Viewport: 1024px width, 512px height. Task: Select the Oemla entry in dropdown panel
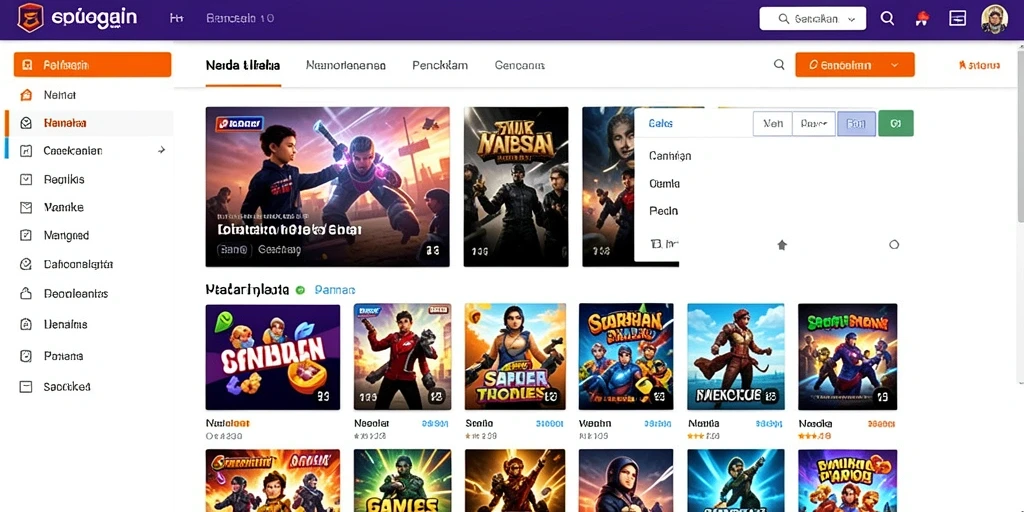click(x=664, y=184)
